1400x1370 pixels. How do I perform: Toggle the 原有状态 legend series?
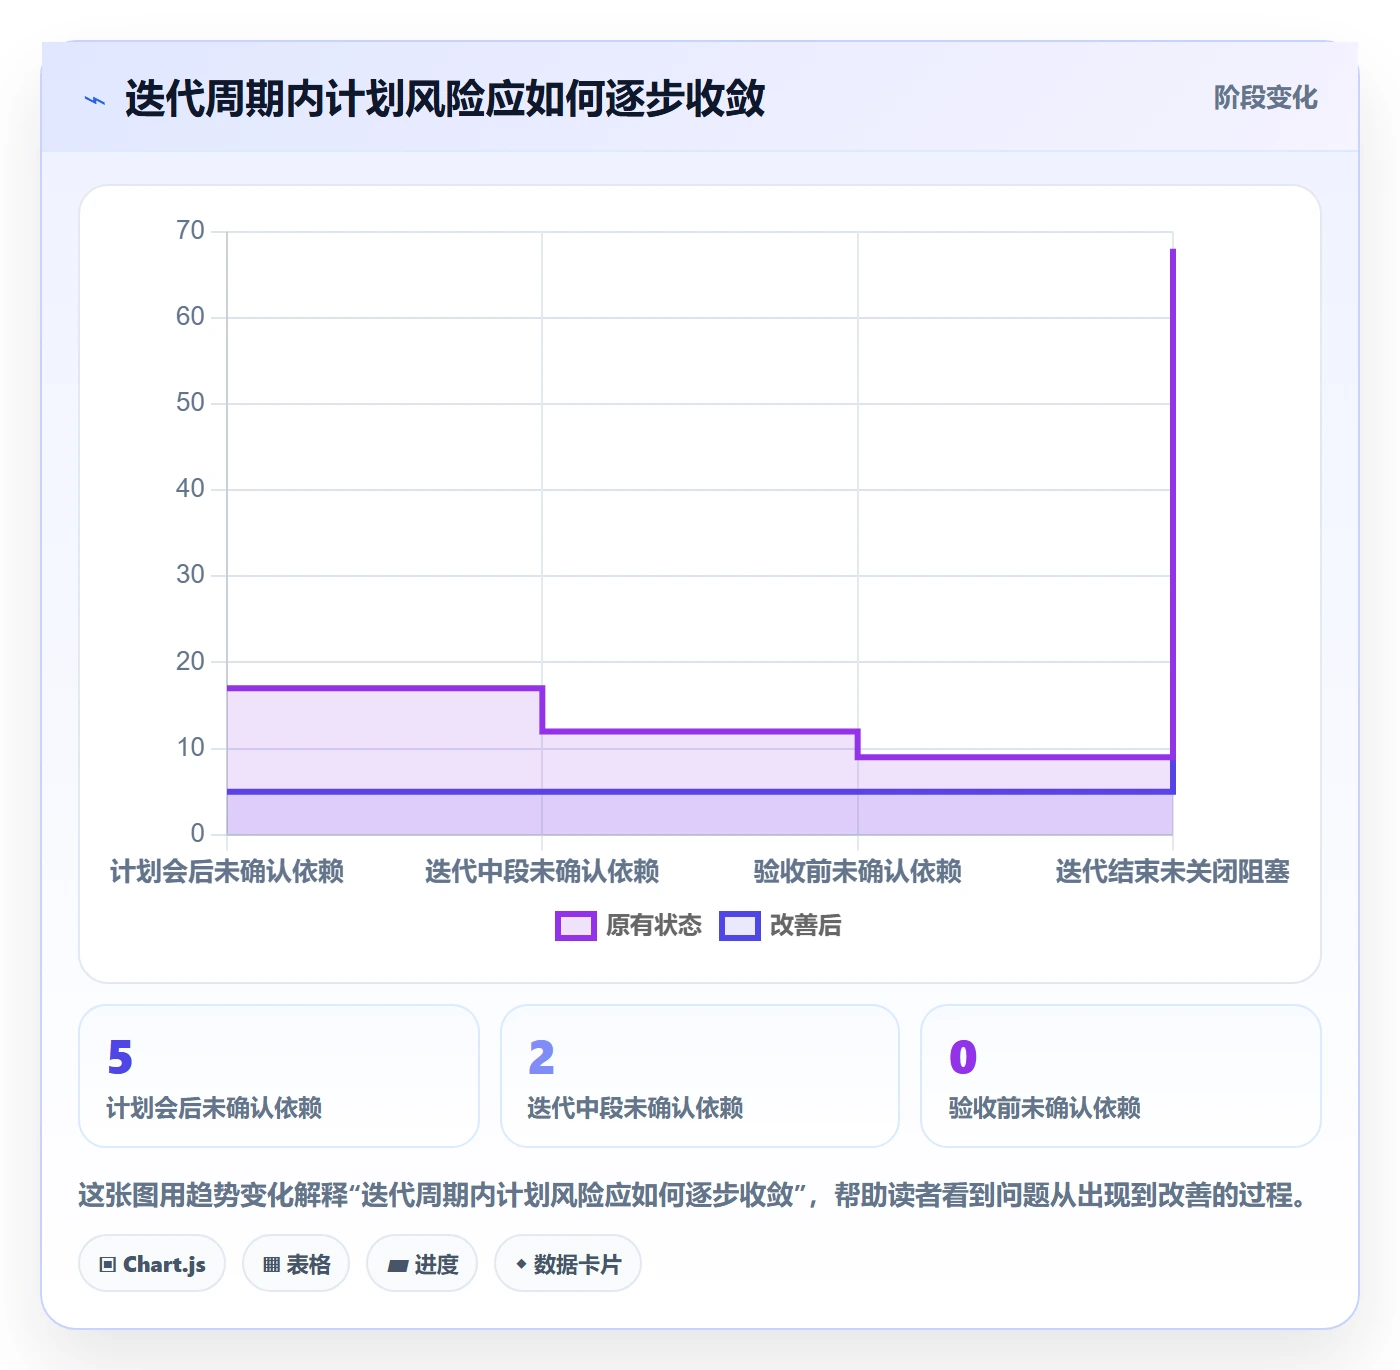tap(629, 926)
